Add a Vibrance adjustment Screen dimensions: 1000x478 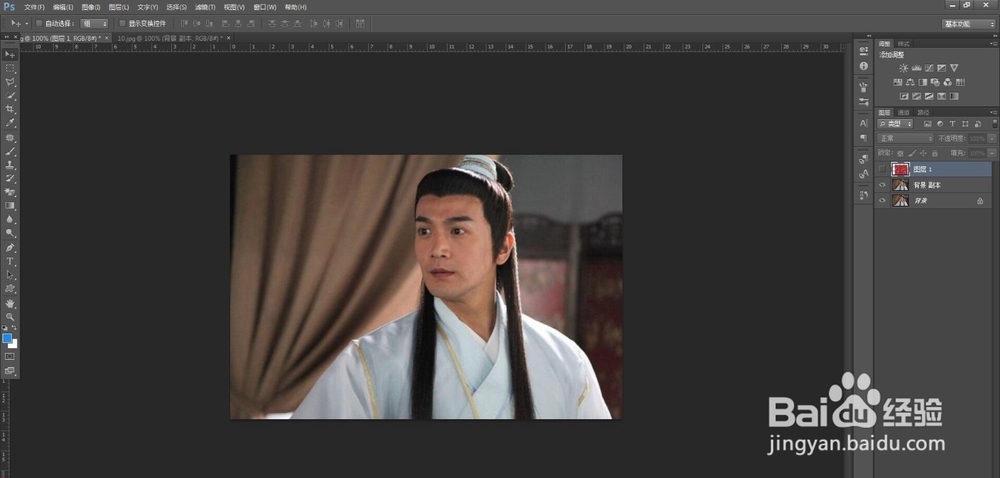click(x=954, y=68)
